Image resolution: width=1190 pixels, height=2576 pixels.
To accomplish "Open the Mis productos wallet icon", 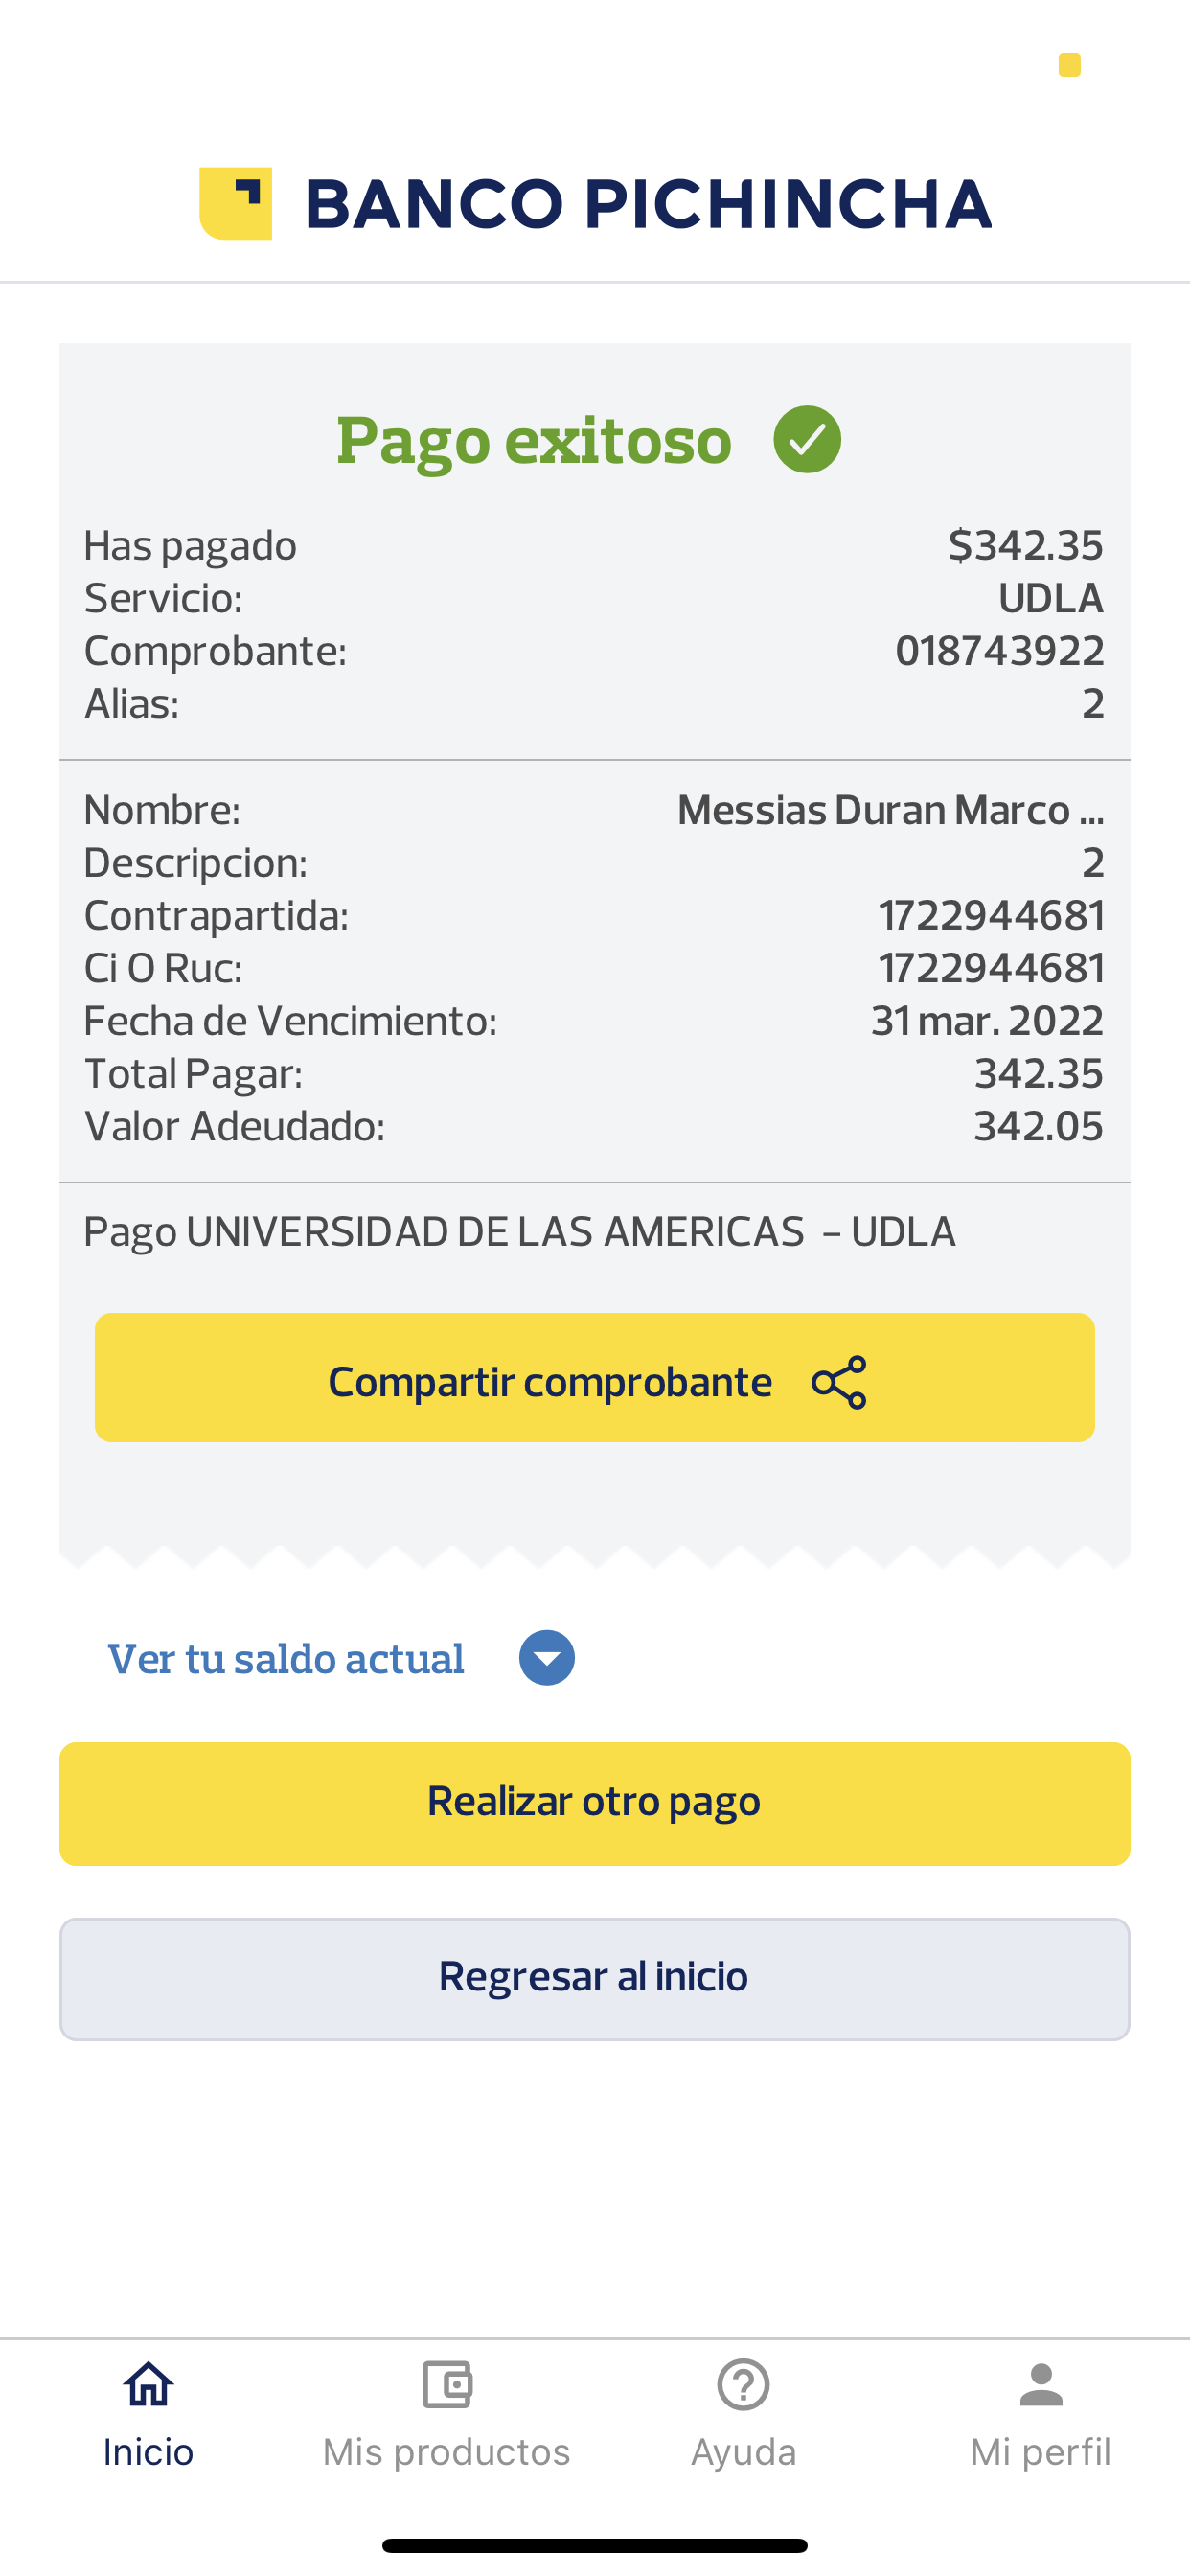I will 446,2385.
